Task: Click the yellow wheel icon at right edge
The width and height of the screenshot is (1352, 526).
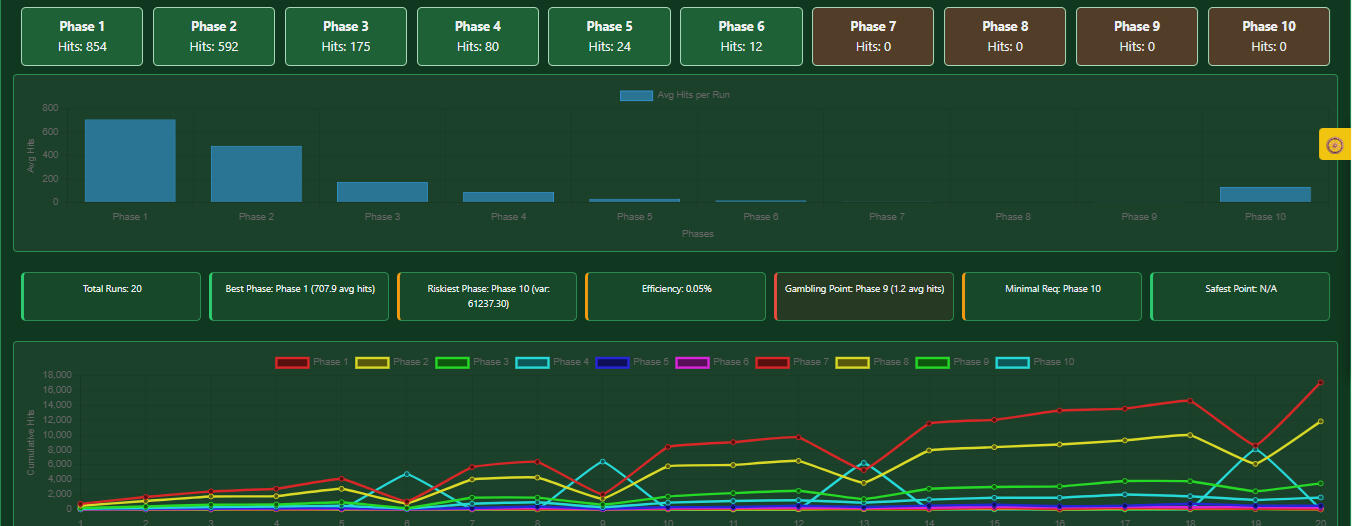Action: tap(1335, 144)
